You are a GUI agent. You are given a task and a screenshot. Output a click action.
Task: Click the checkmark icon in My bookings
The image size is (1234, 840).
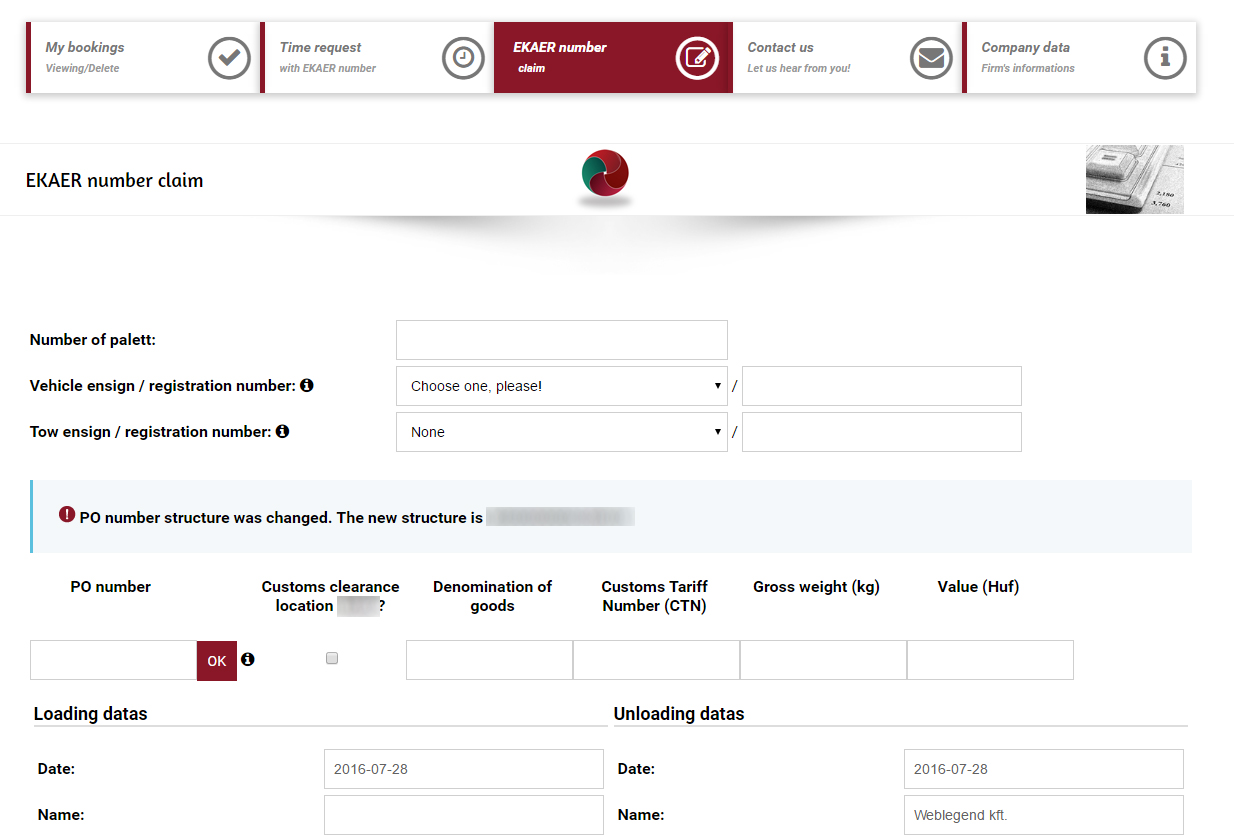(x=229, y=58)
